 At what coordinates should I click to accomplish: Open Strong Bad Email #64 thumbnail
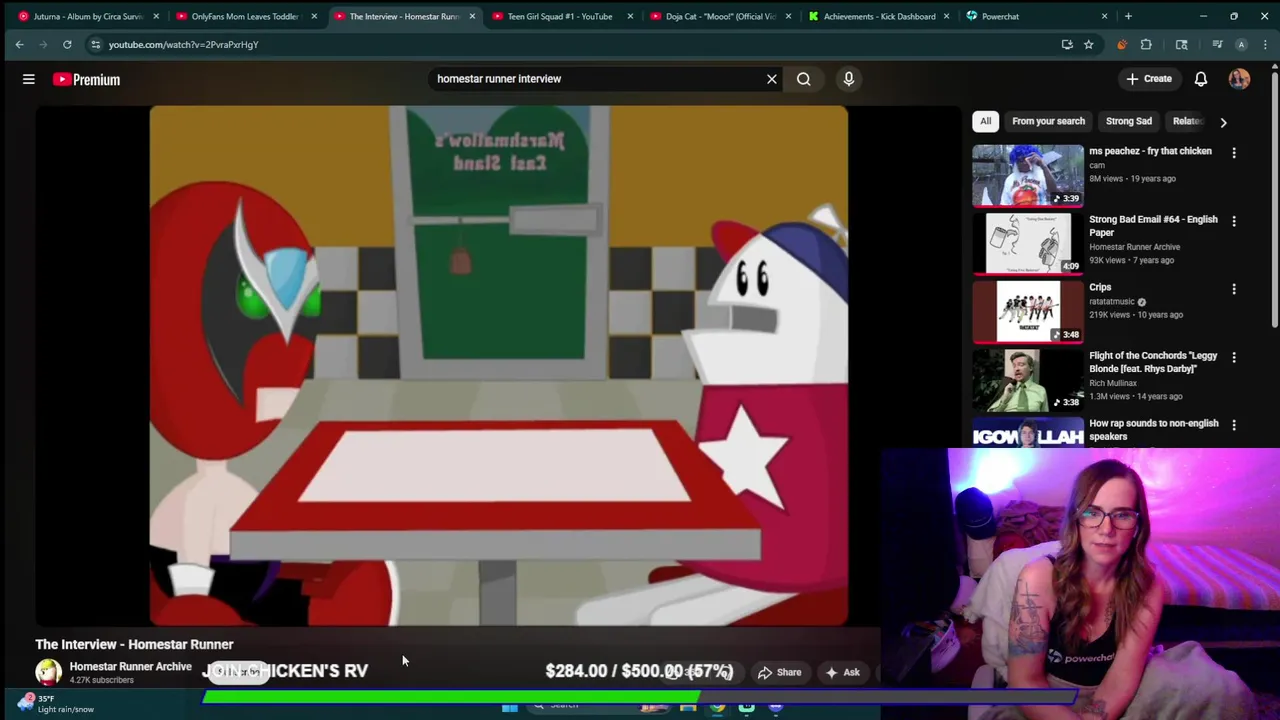coord(1028,243)
